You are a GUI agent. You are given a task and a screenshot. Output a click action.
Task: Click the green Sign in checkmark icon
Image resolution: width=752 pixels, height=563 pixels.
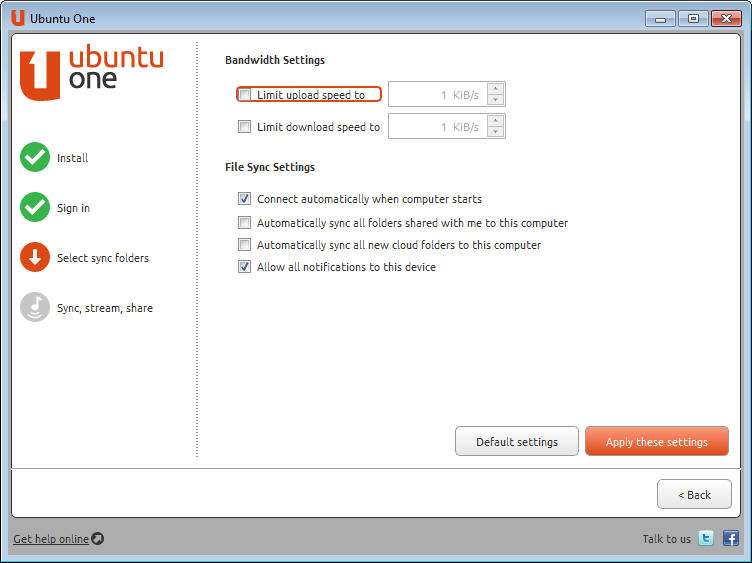pyautogui.click(x=35, y=207)
